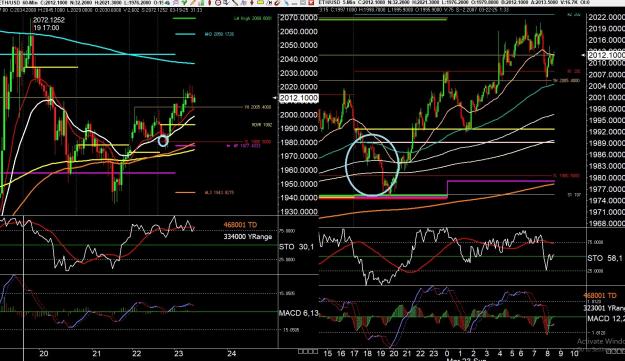625x361 pixels.
Task: Click the cyan MO 2059 legend label
Action: coord(219,34)
